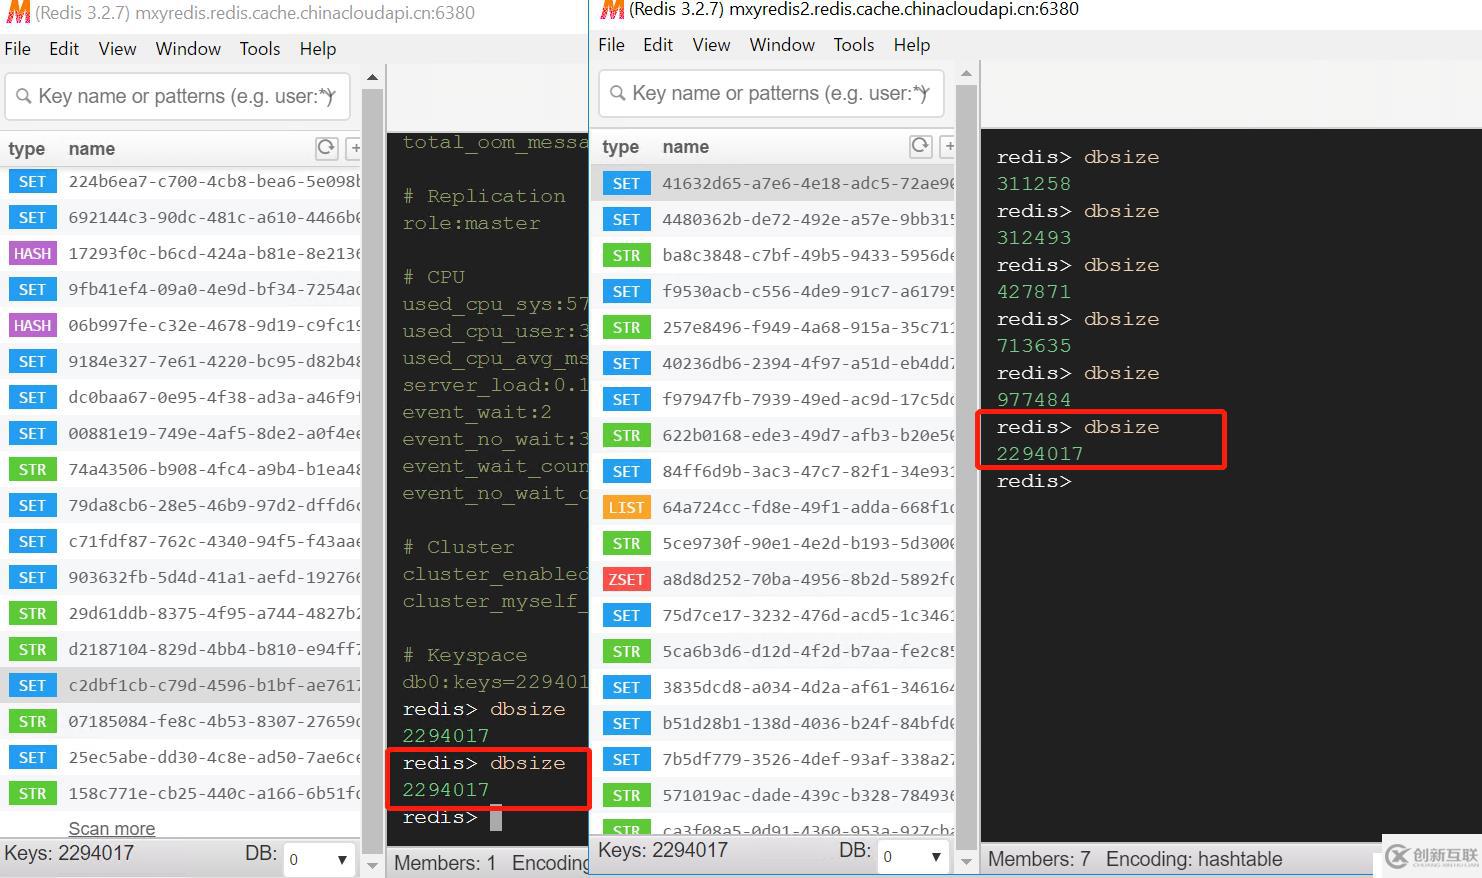Click redis prompt in right console
Screen dimensions: 1482x878
tap(1034, 481)
